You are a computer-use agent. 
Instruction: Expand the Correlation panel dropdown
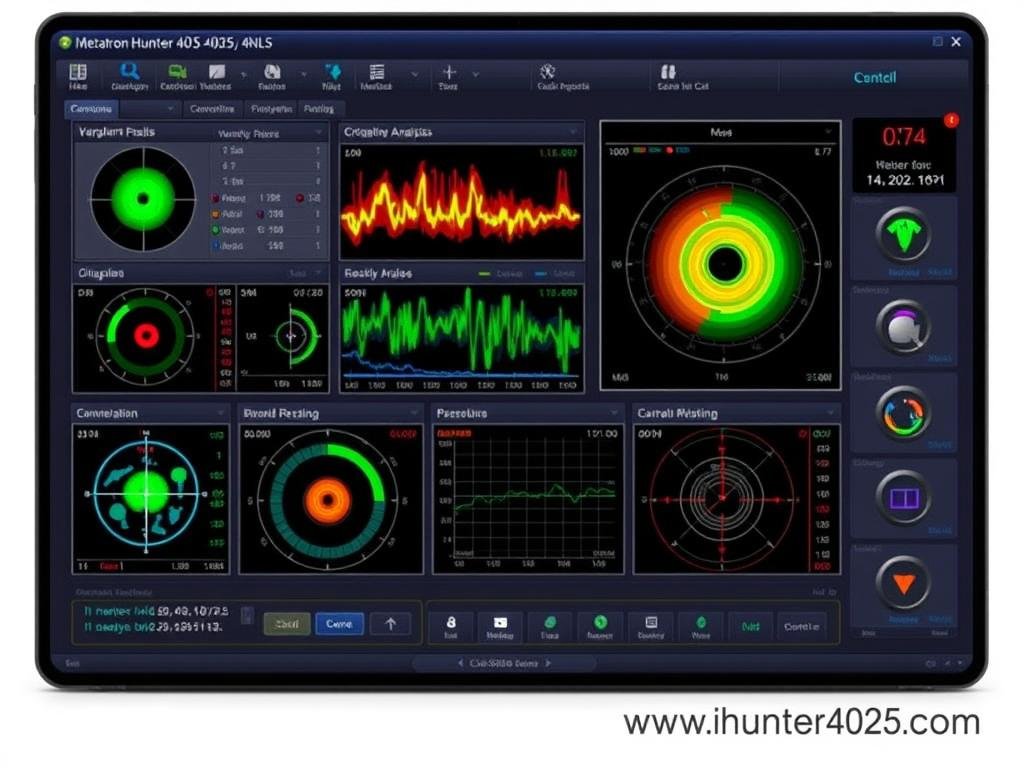click(221, 412)
